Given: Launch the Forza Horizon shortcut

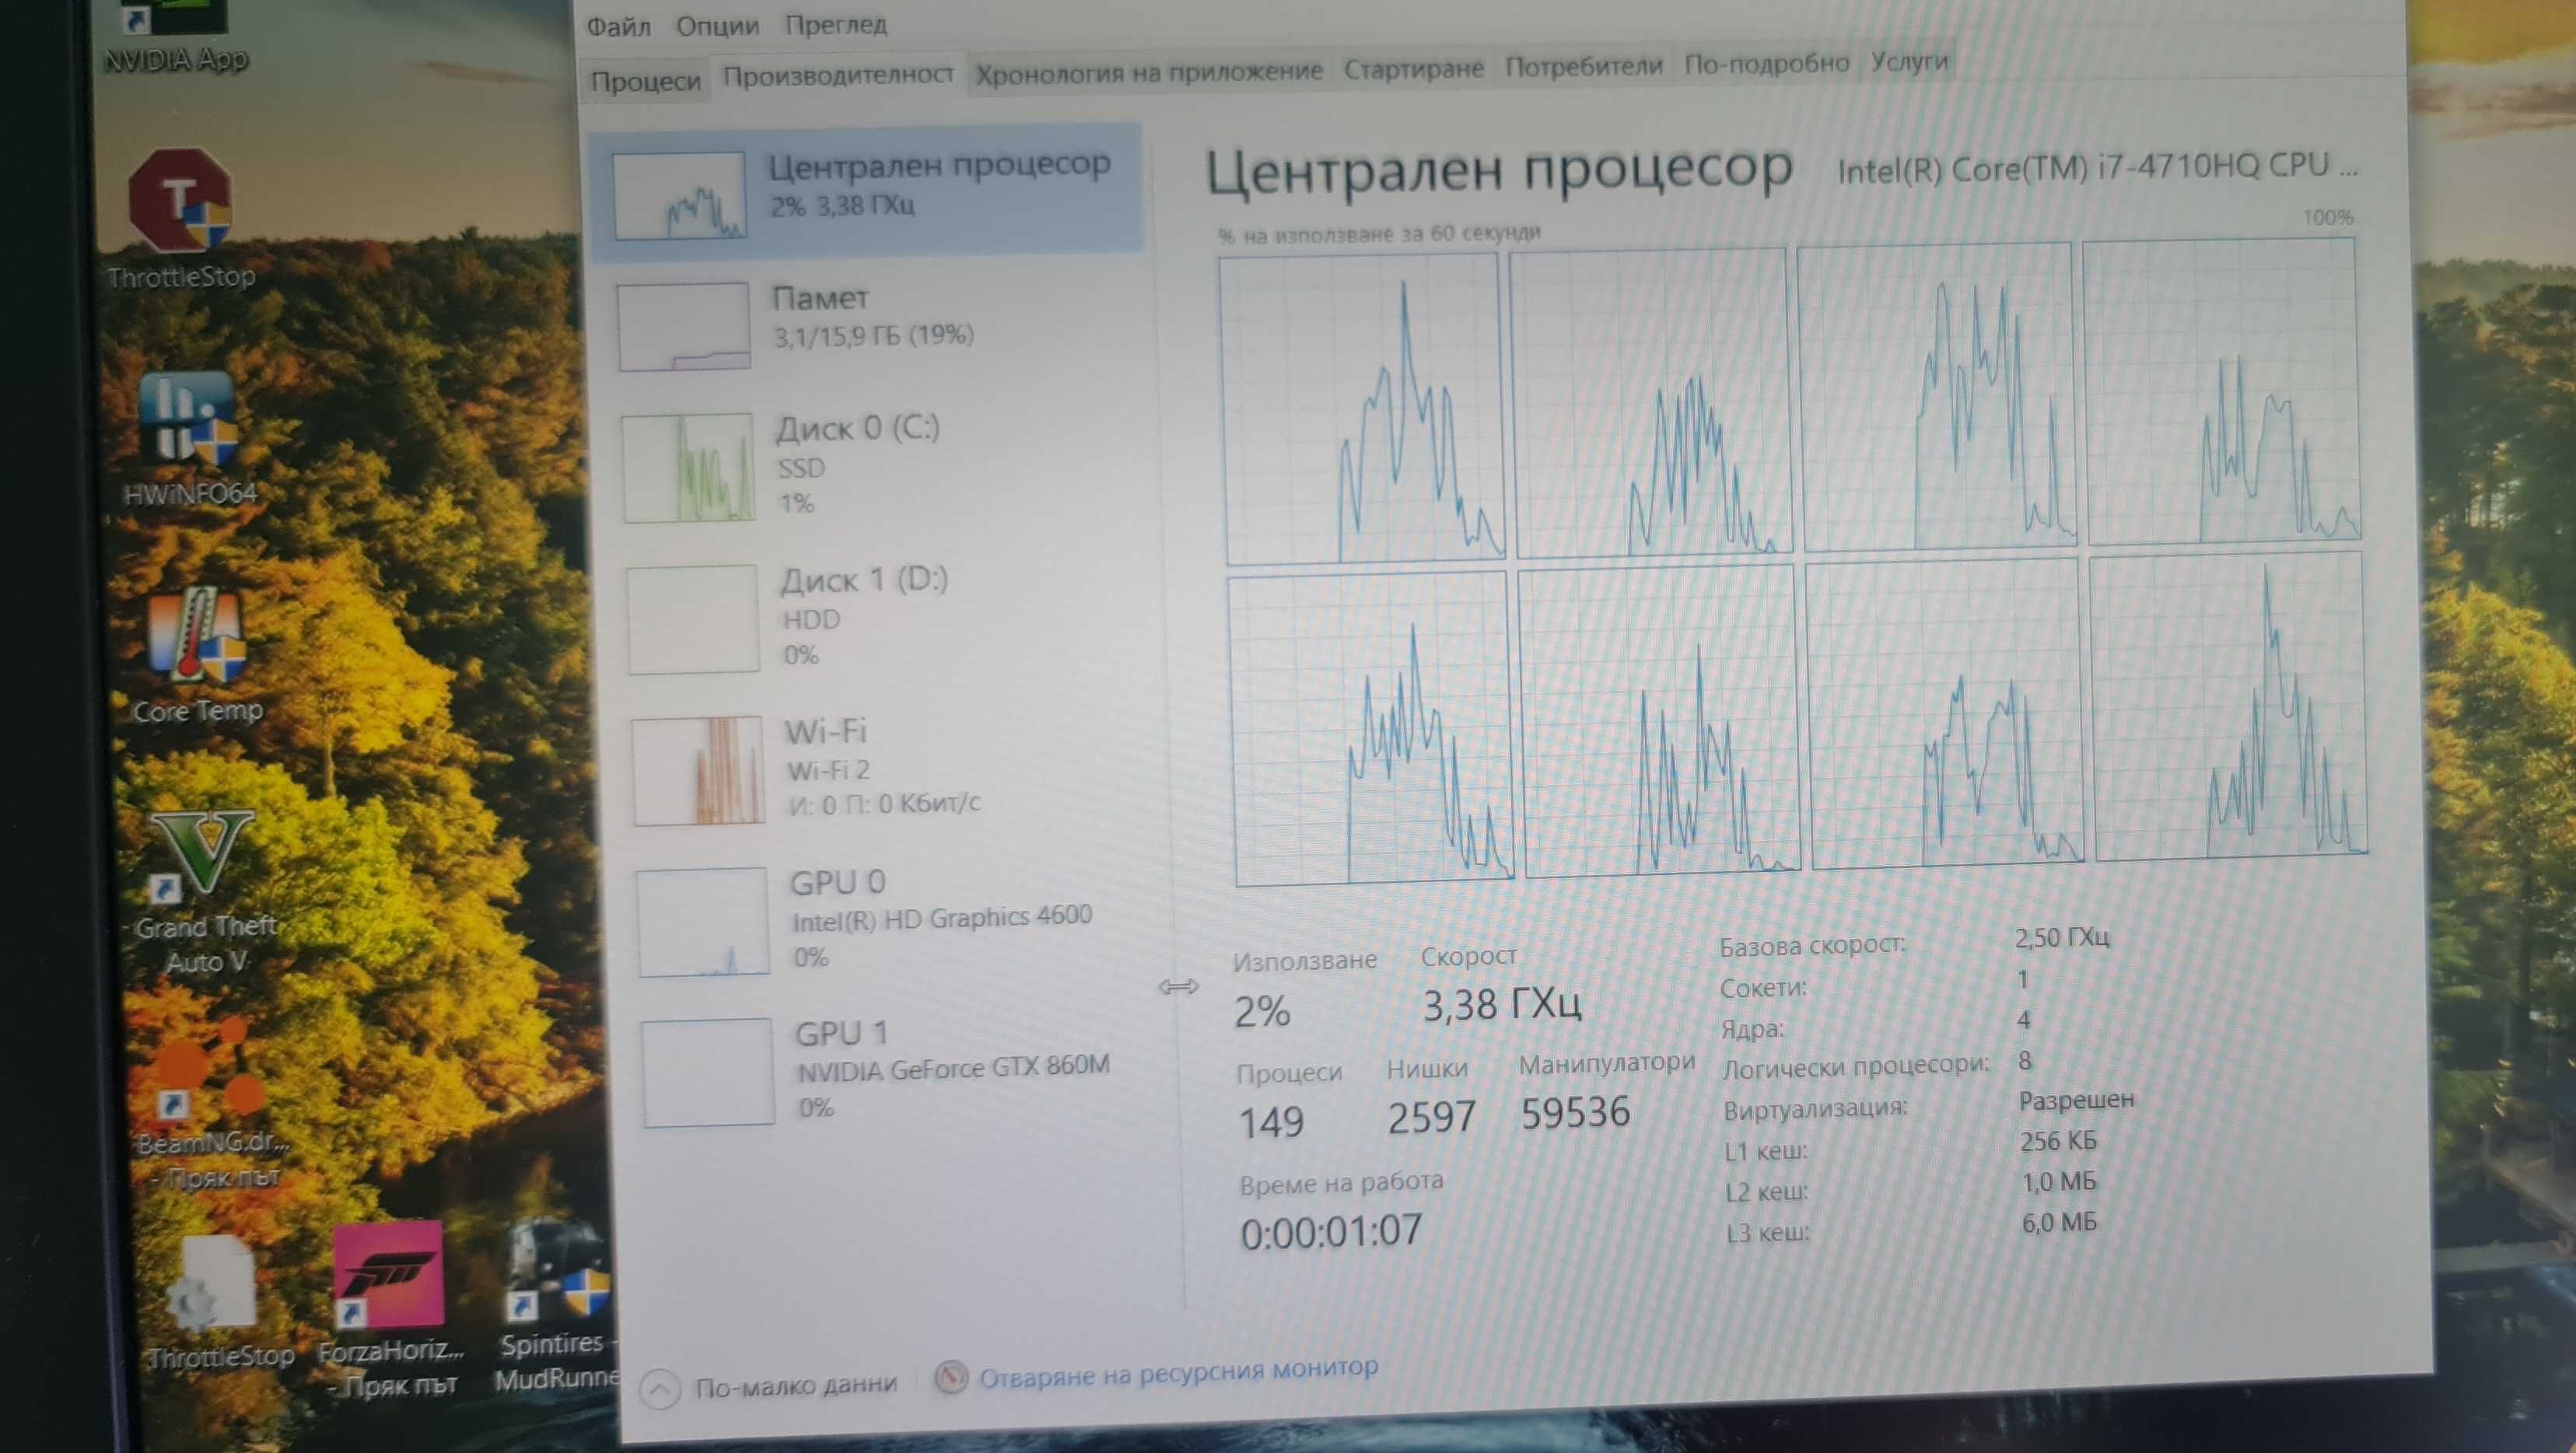Looking at the screenshot, I should pyautogui.click(x=388, y=1274).
